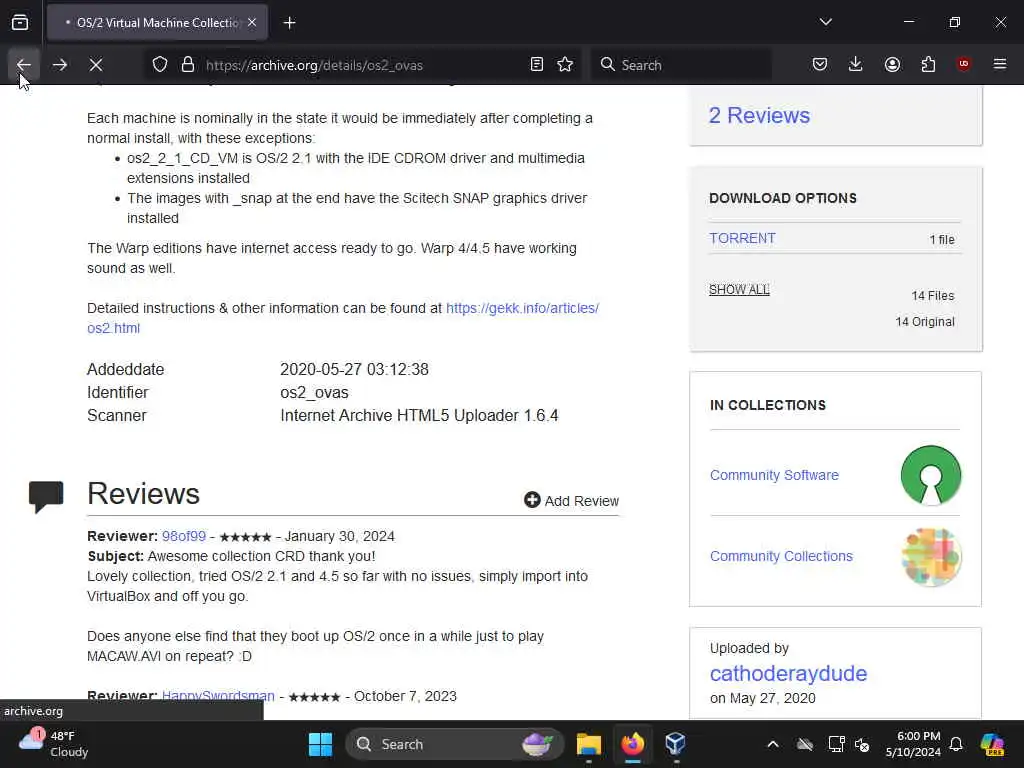Open the extensions puzzle icon
The height and width of the screenshot is (768, 1024).
[x=928, y=65]
